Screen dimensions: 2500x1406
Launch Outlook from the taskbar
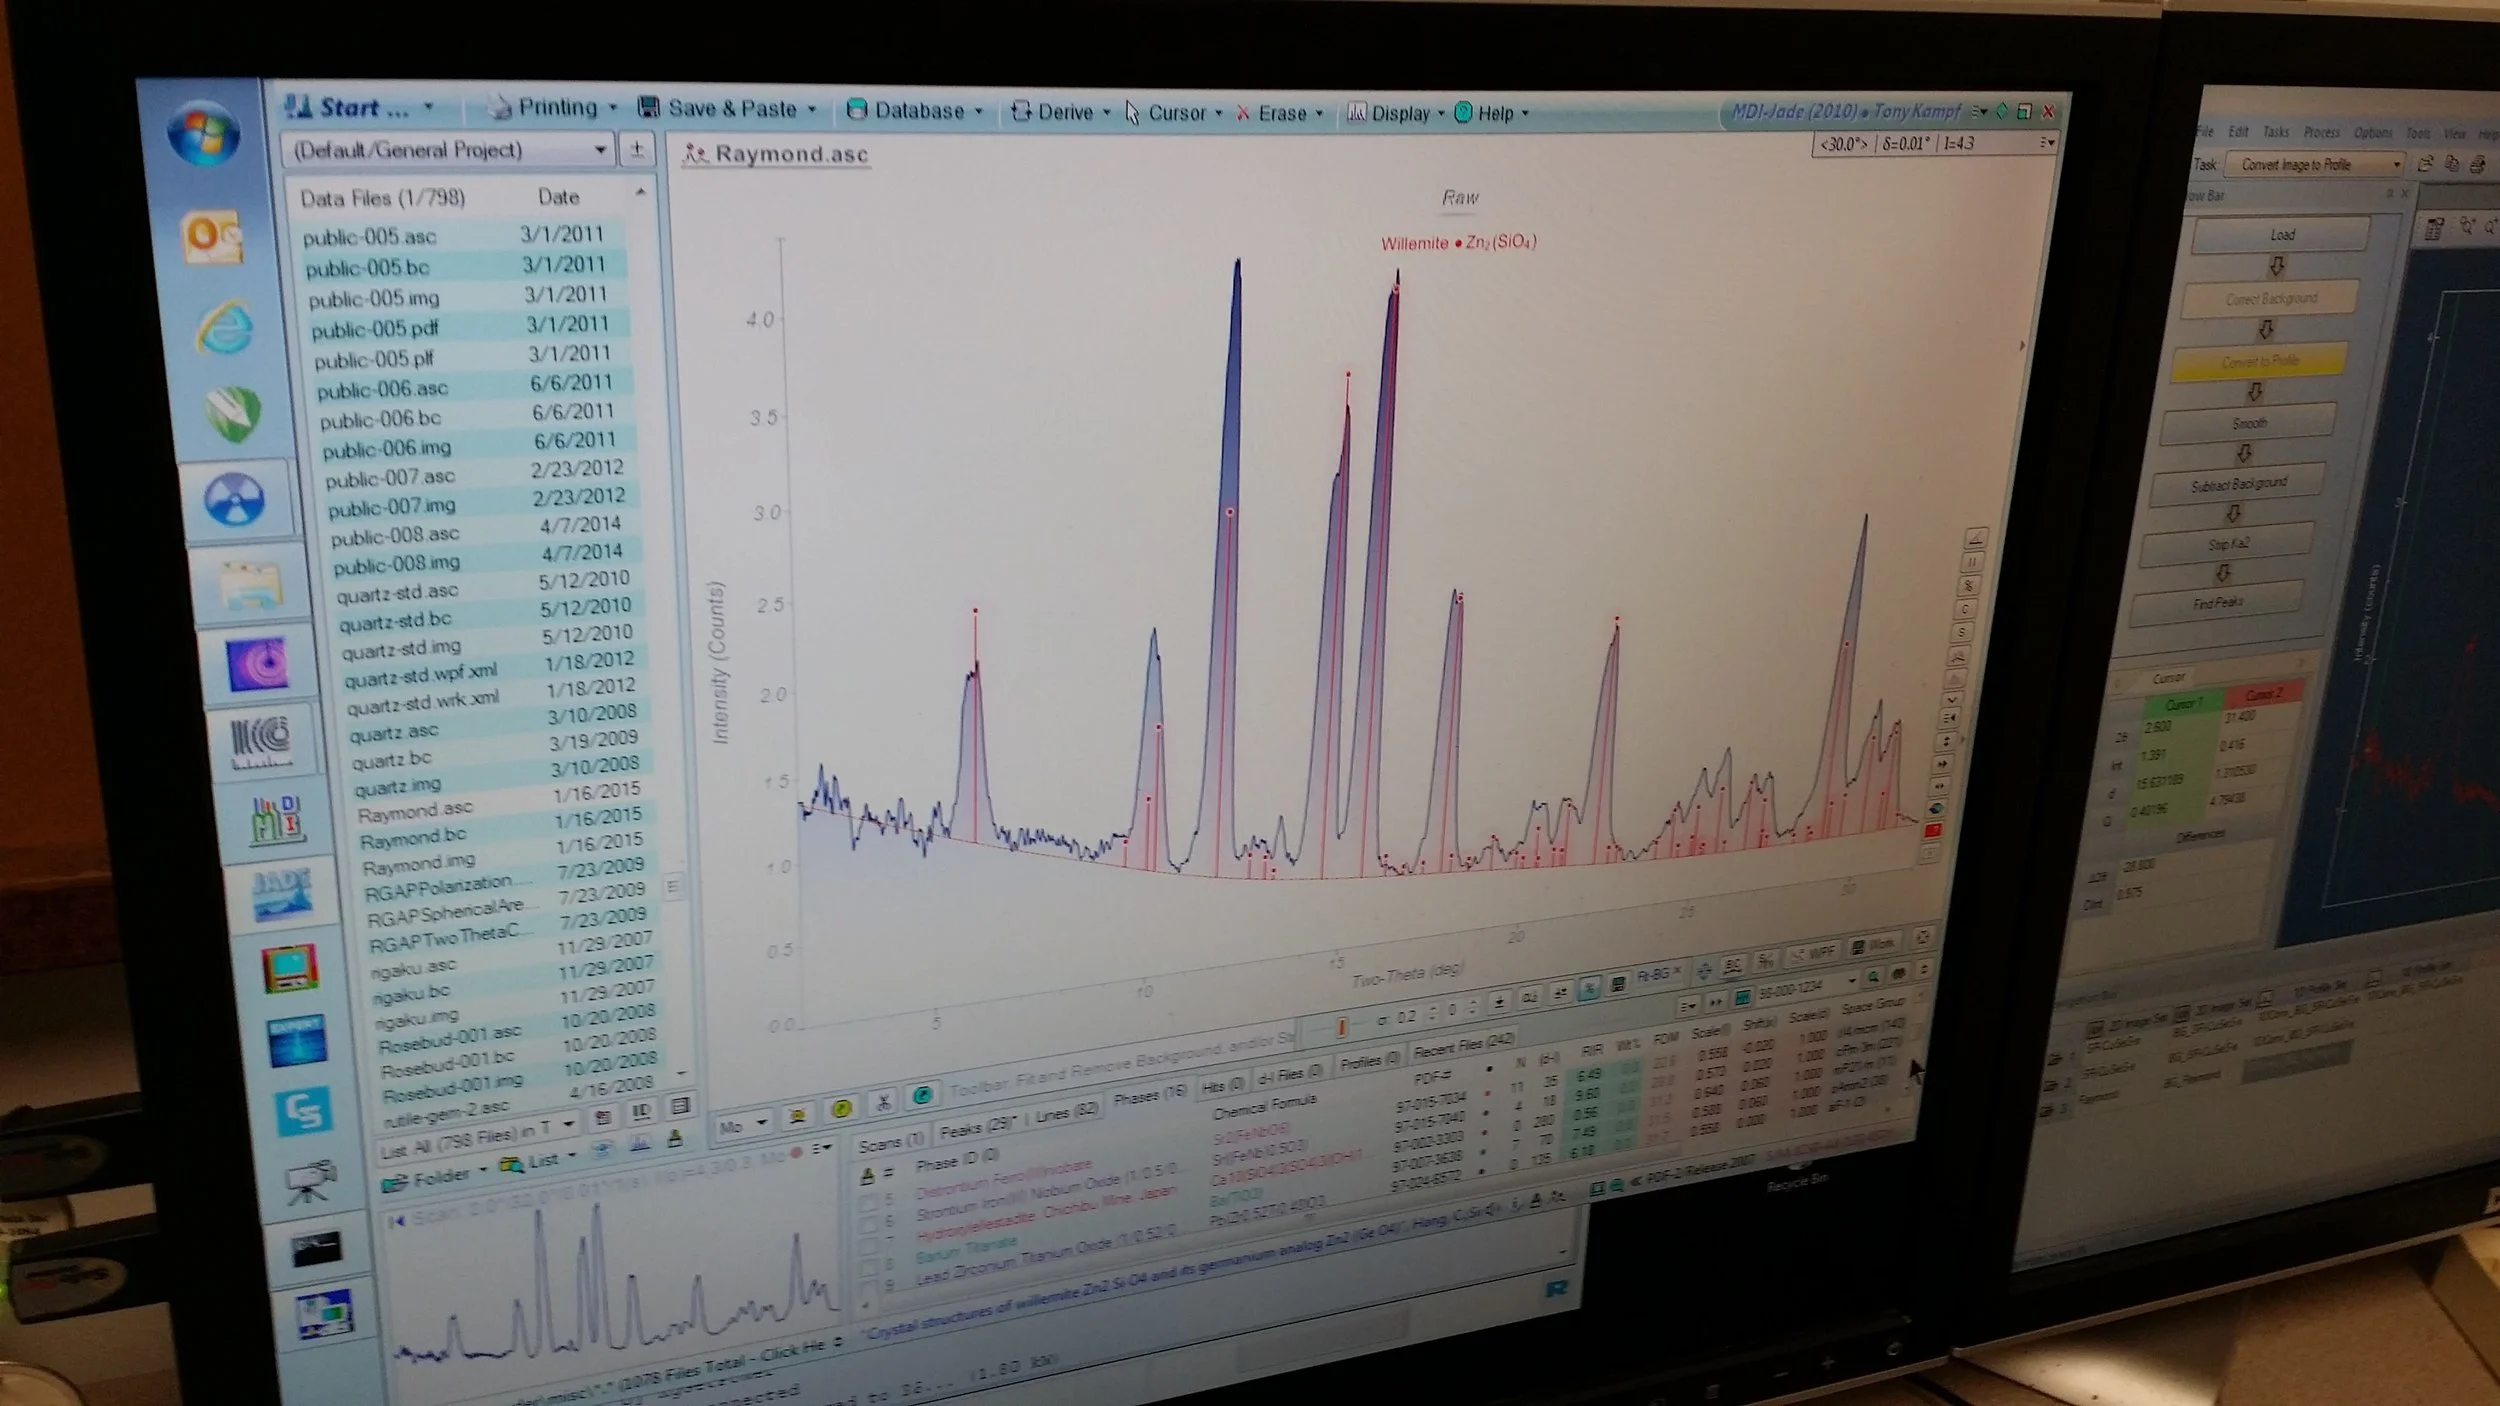213,238
